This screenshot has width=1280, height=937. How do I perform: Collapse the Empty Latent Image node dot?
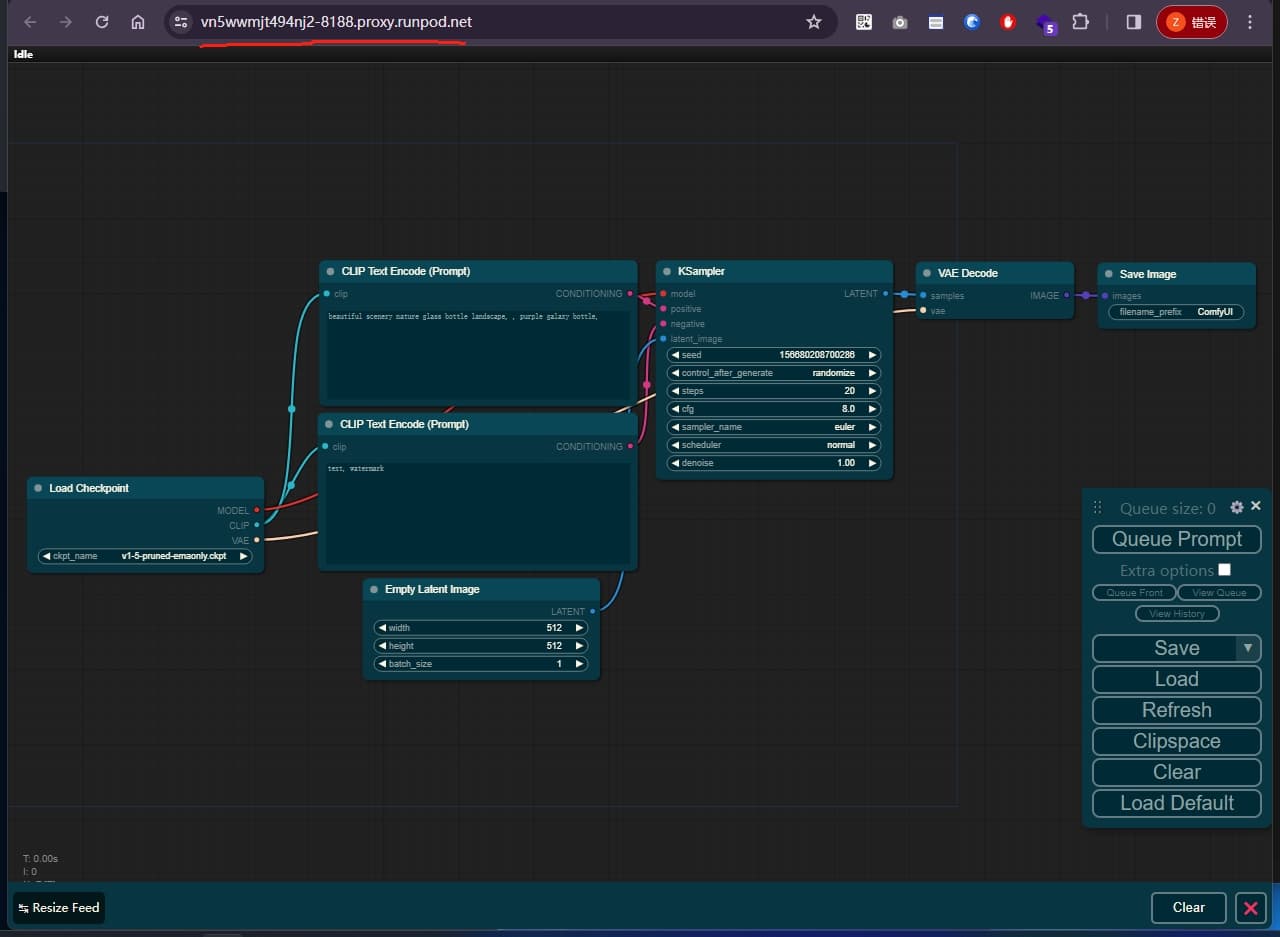374,589
